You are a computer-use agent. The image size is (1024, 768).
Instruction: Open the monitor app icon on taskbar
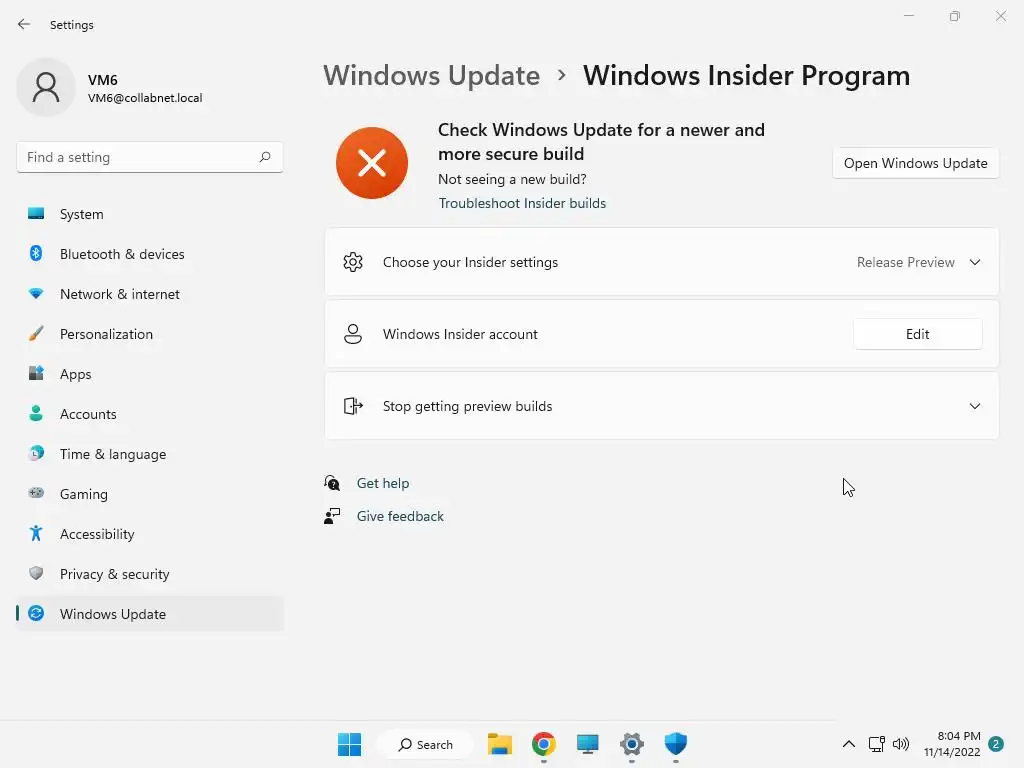[x=587, y=744]
